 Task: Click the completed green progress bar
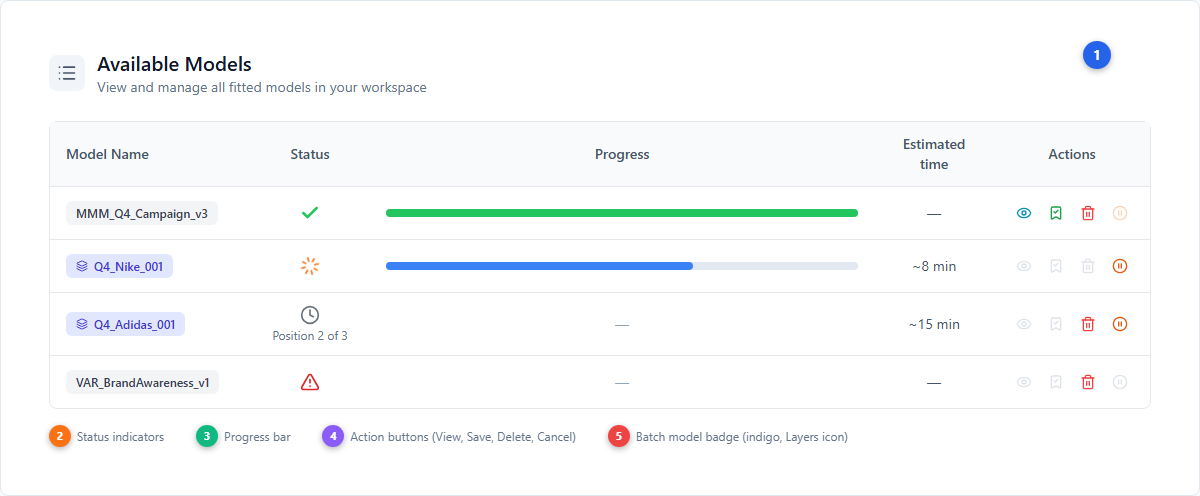[x=622, y=213]
